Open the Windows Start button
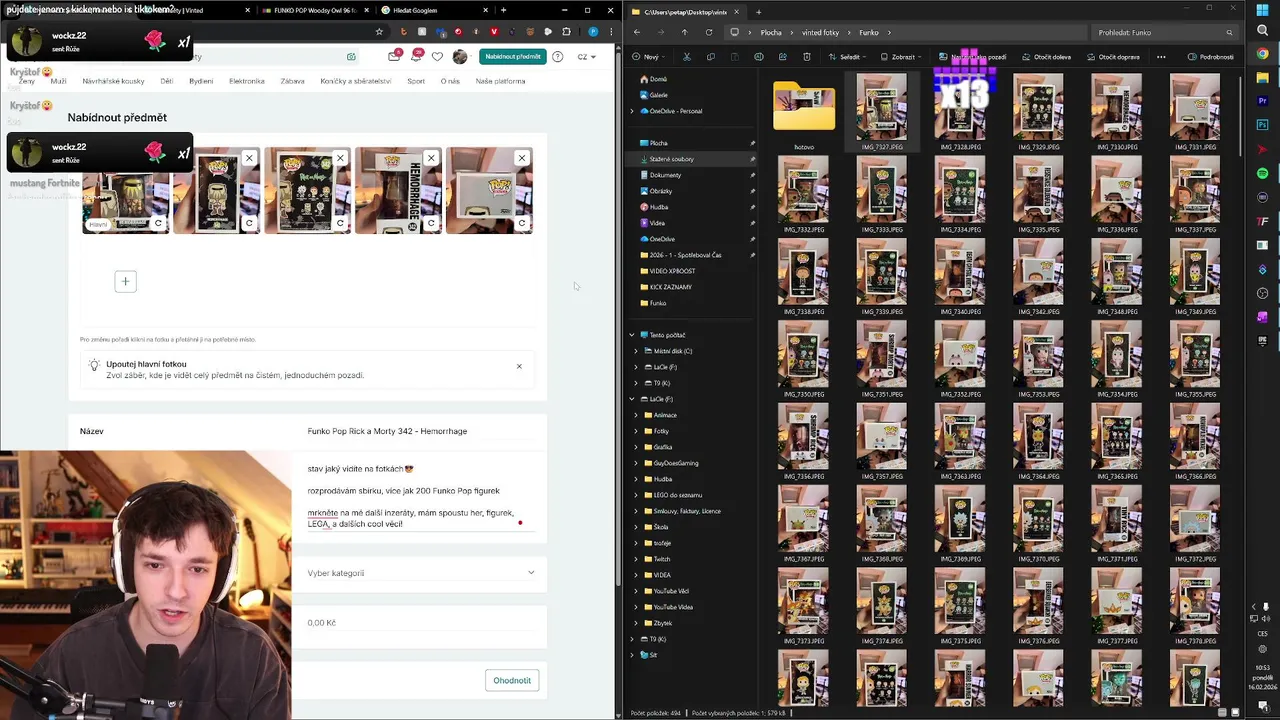 (x=1262, y=10)
